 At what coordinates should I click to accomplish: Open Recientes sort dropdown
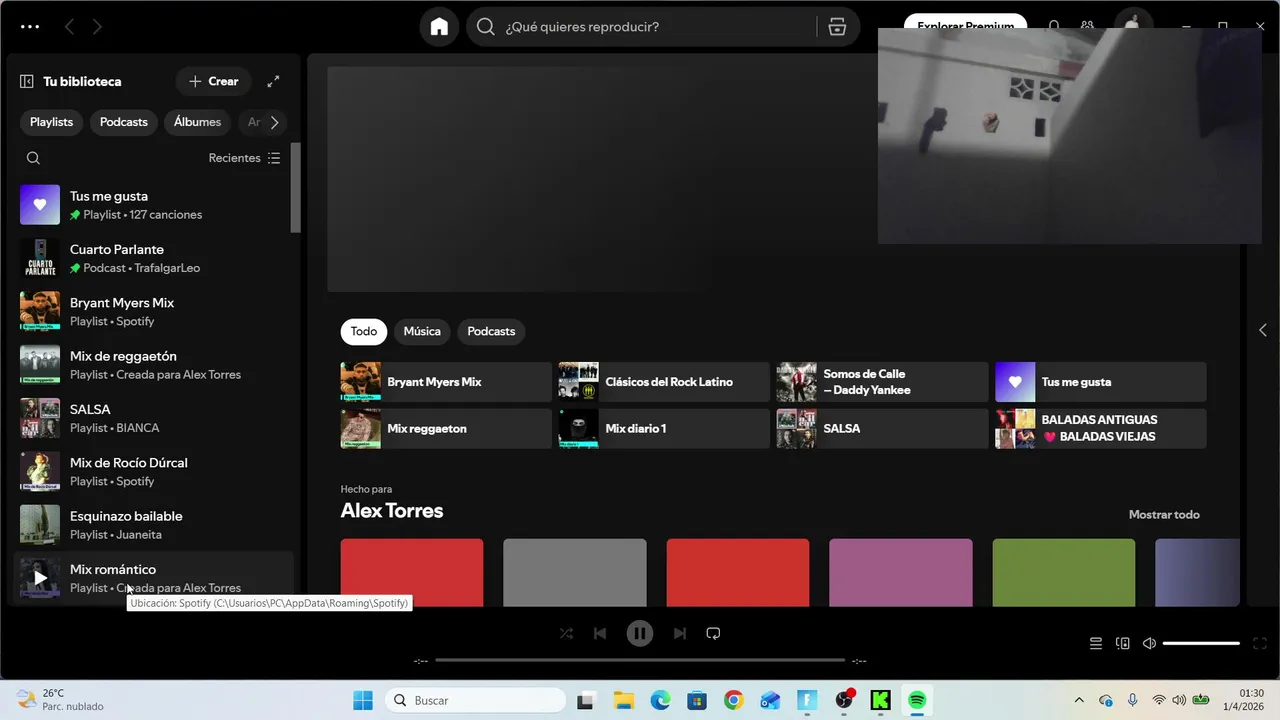click(x=244, y=158)
